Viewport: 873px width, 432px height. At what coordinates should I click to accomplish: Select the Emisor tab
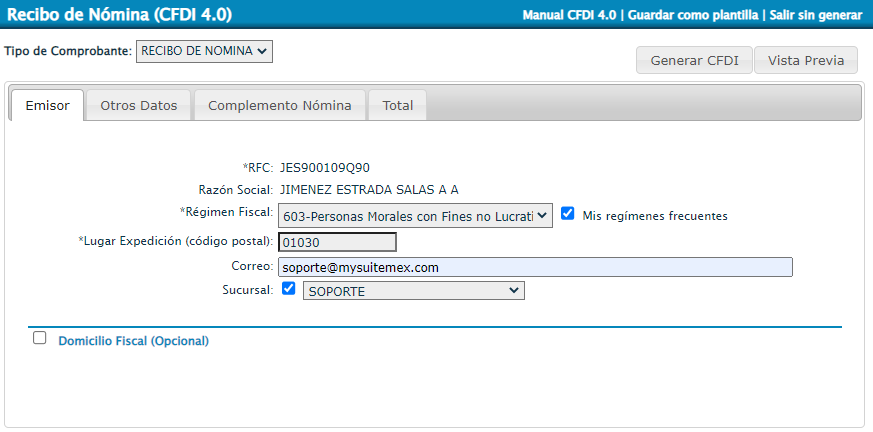click(x=47, y=105)
